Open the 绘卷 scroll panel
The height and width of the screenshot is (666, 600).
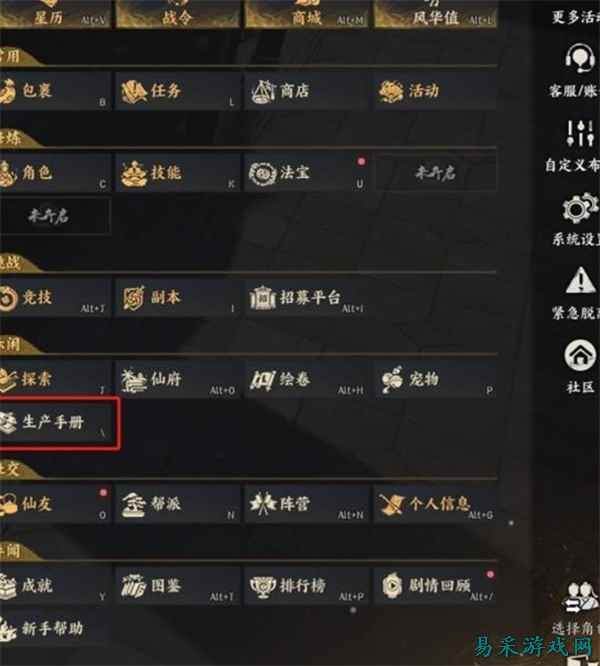pyautogui.click(x=307, y=379)
